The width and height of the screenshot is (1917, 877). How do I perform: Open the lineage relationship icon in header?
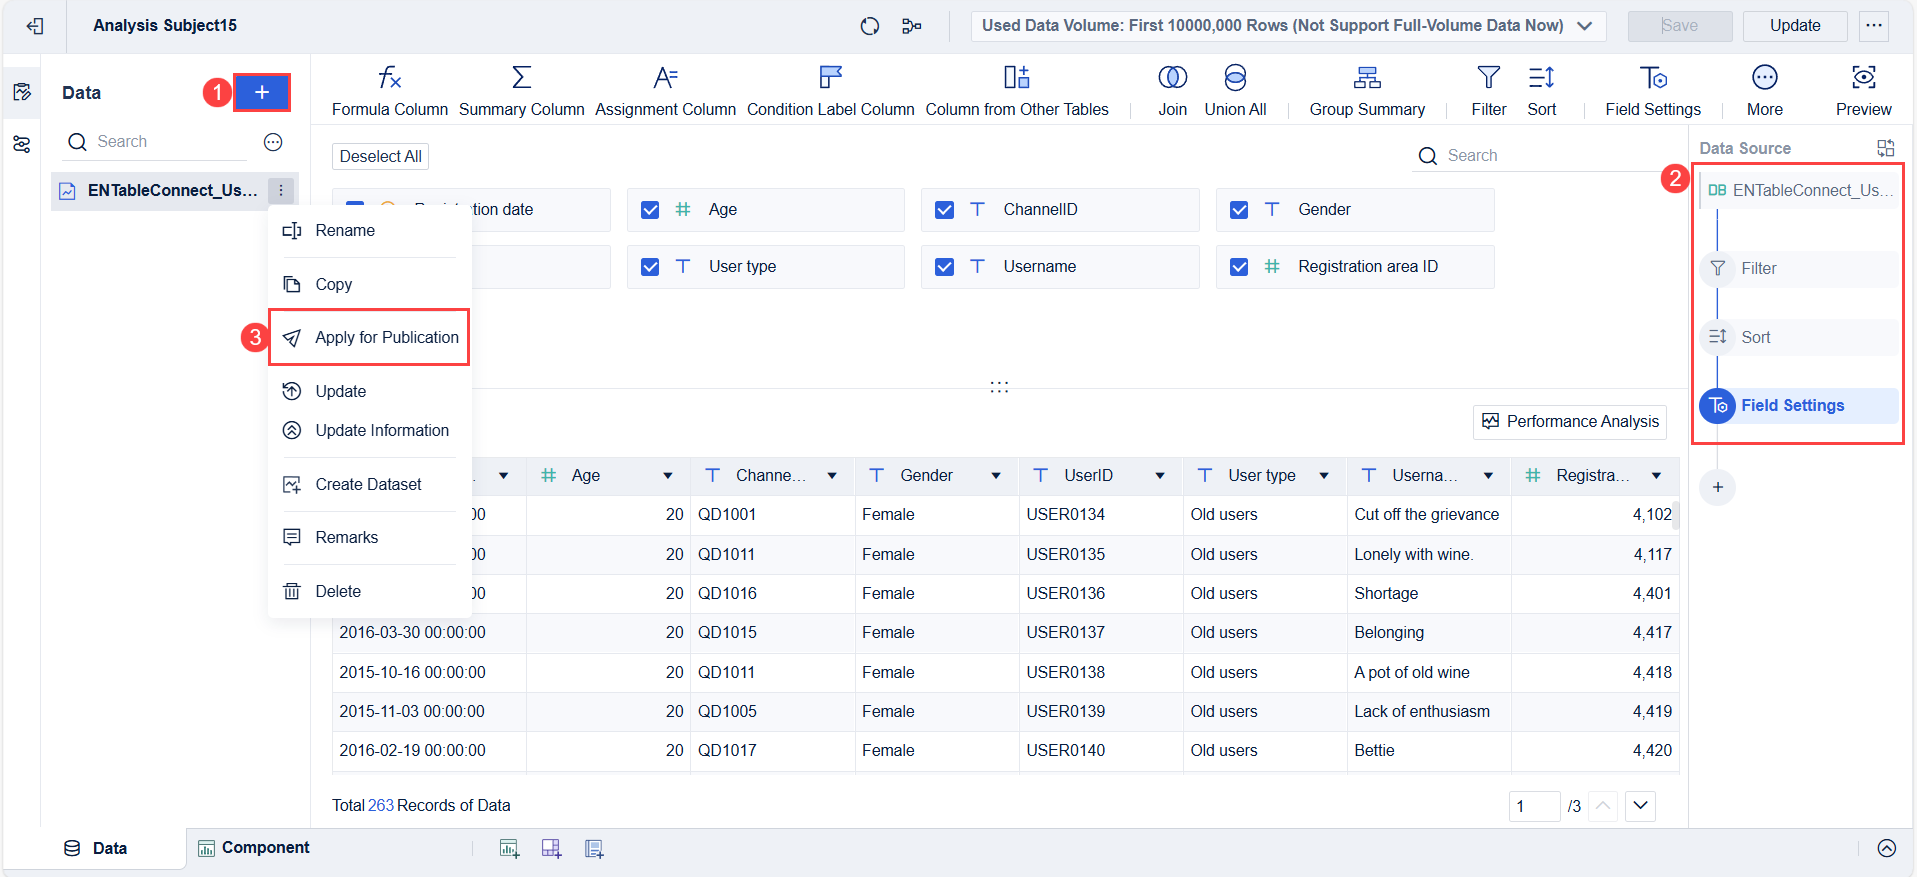(912, 26)
